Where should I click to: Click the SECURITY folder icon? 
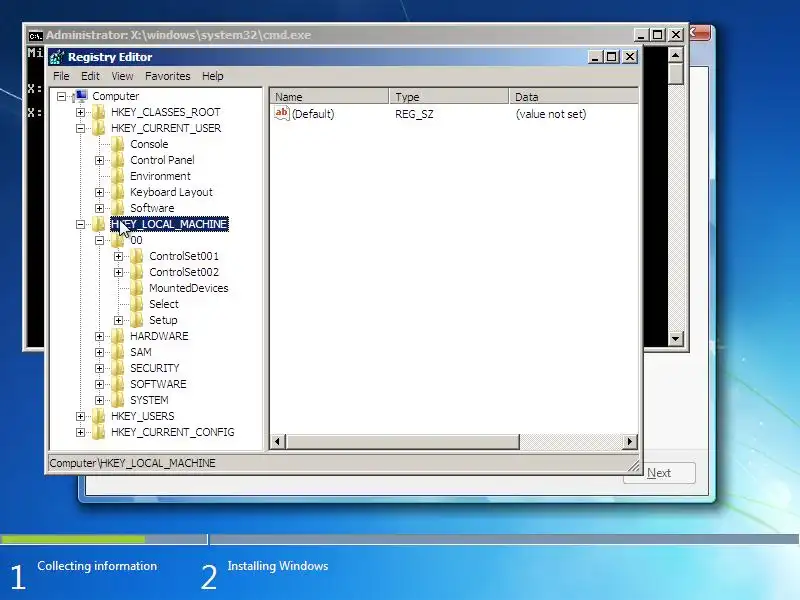[x=118, y=368]
